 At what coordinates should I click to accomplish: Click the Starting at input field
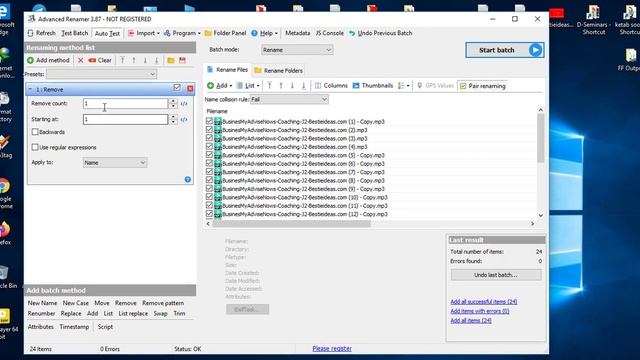(125, 119)
